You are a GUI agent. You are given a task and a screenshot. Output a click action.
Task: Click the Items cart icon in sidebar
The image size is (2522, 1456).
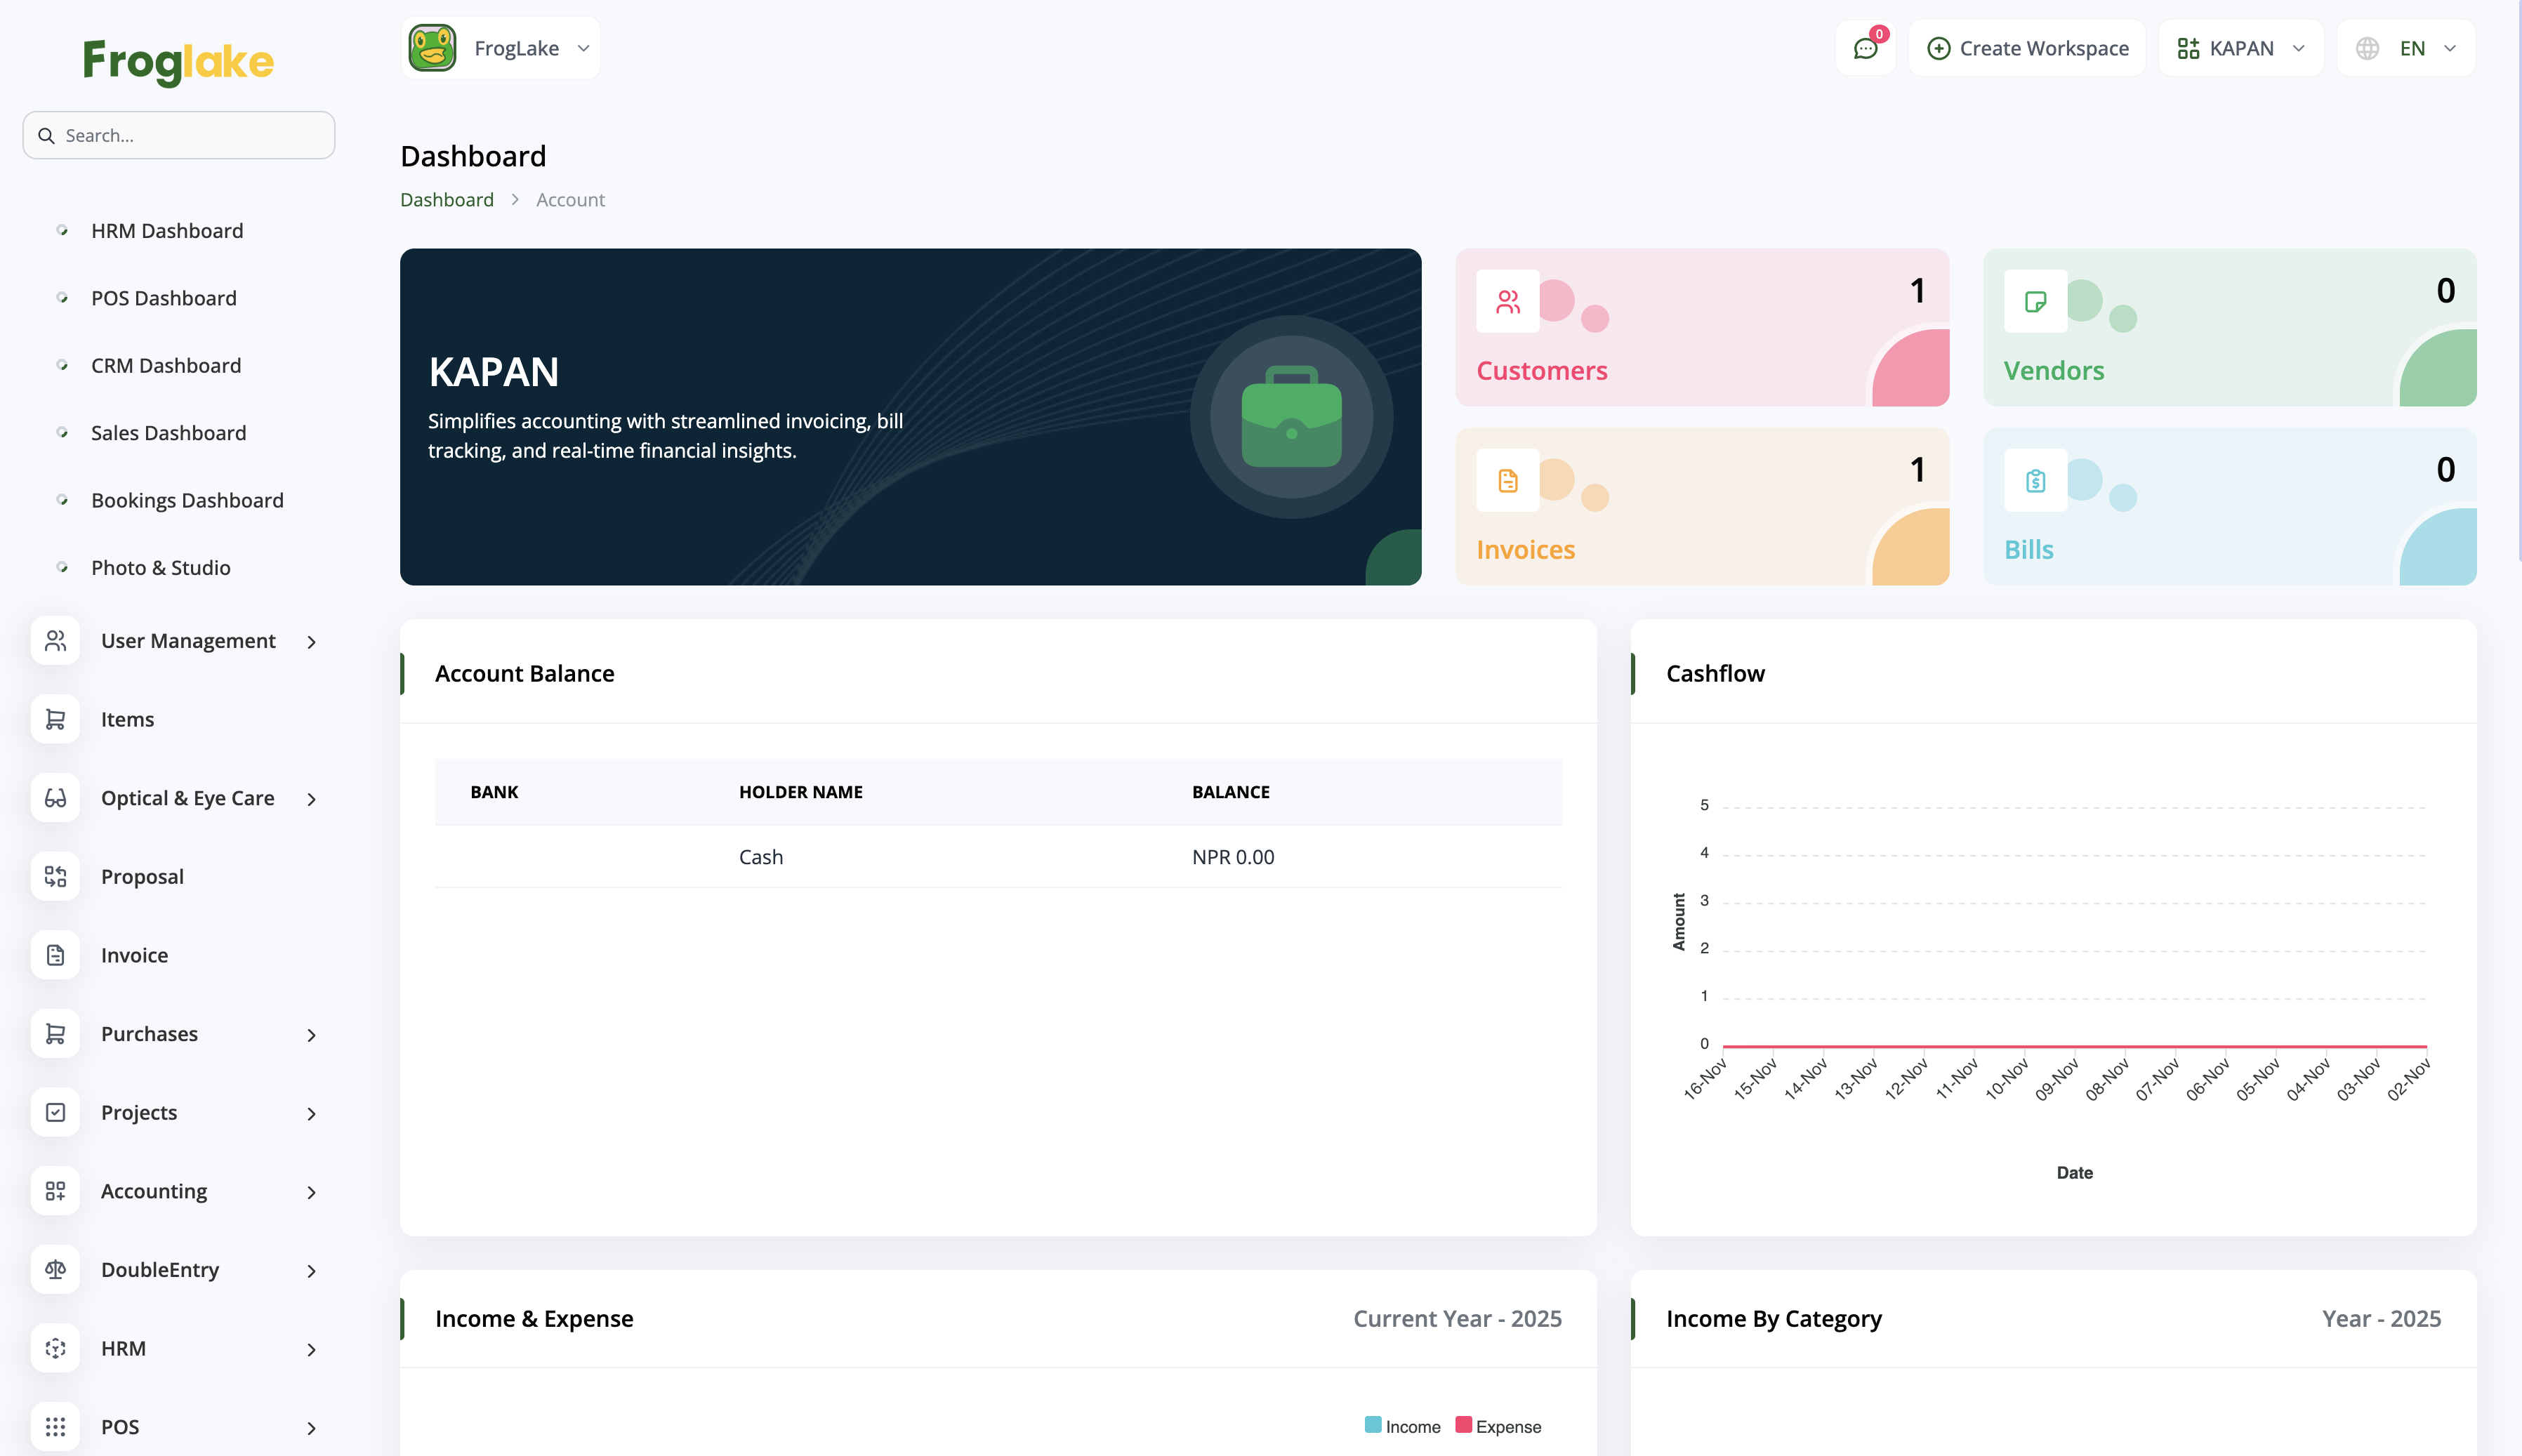[55, 719]
